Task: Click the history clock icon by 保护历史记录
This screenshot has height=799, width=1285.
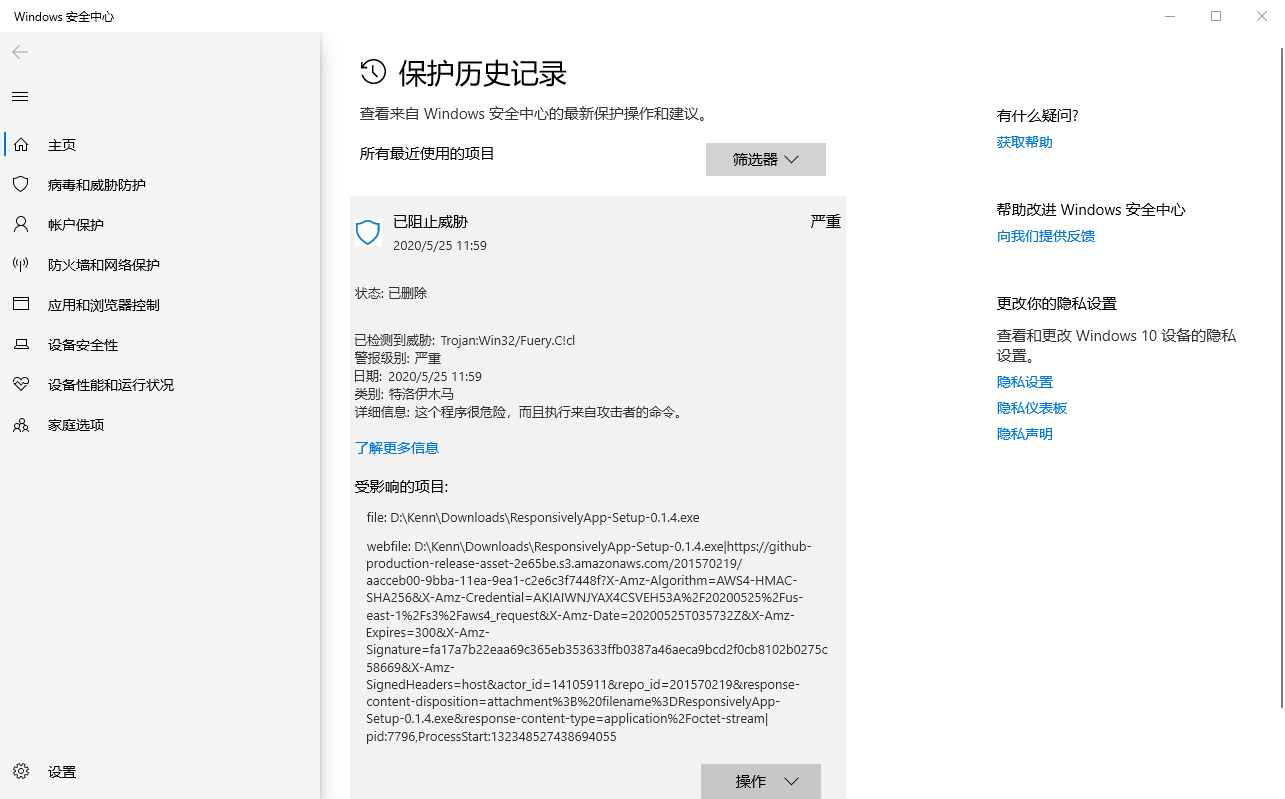Action: [373, 71]
